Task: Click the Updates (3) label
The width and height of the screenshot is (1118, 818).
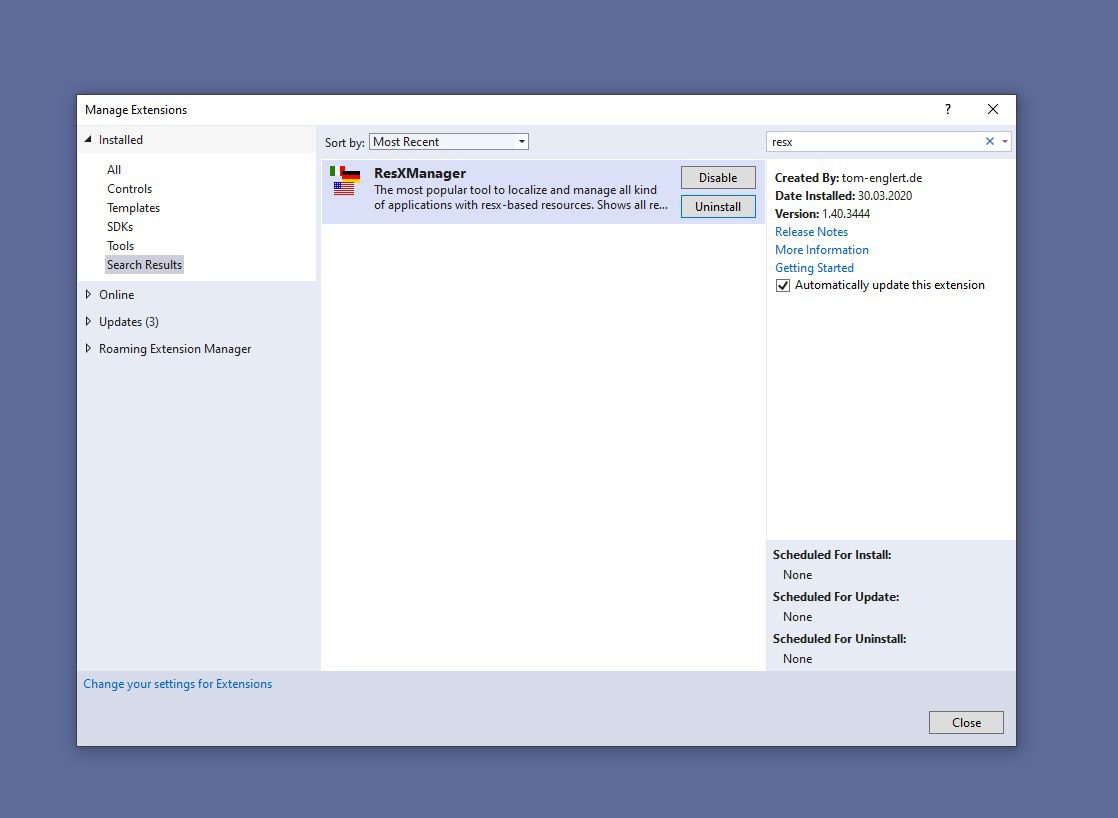Action: tap(129, 322)
